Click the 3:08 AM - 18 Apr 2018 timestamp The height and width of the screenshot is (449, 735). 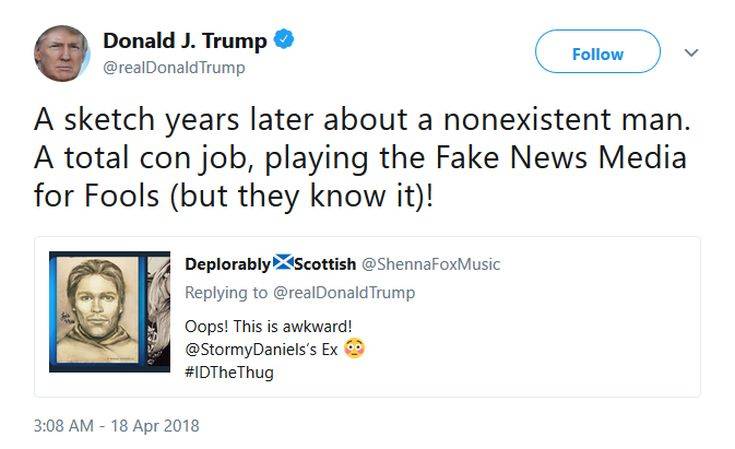(x=116, y=425)
